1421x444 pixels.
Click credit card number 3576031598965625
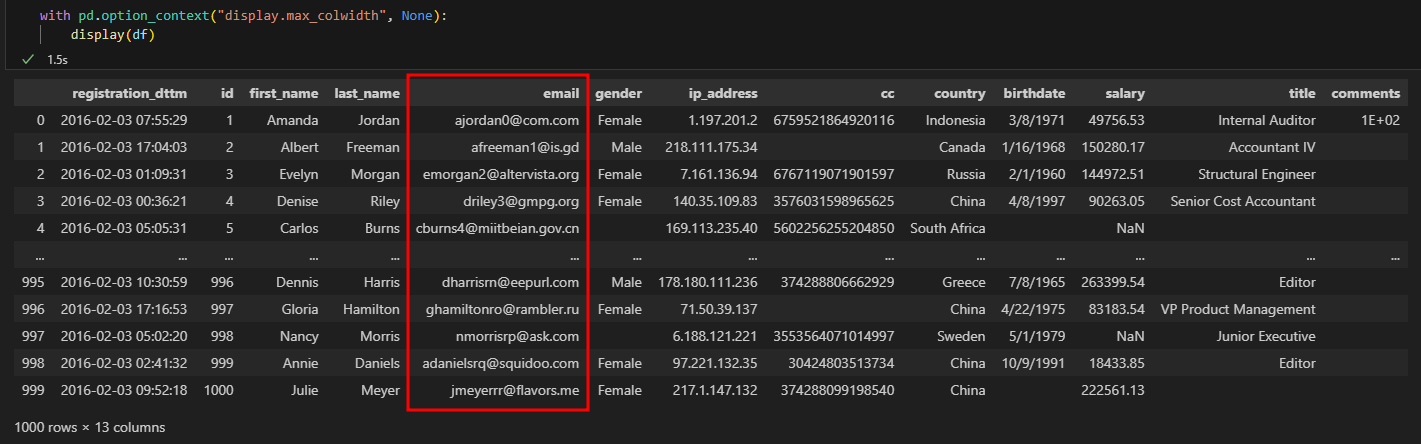[x=835, y=201]
